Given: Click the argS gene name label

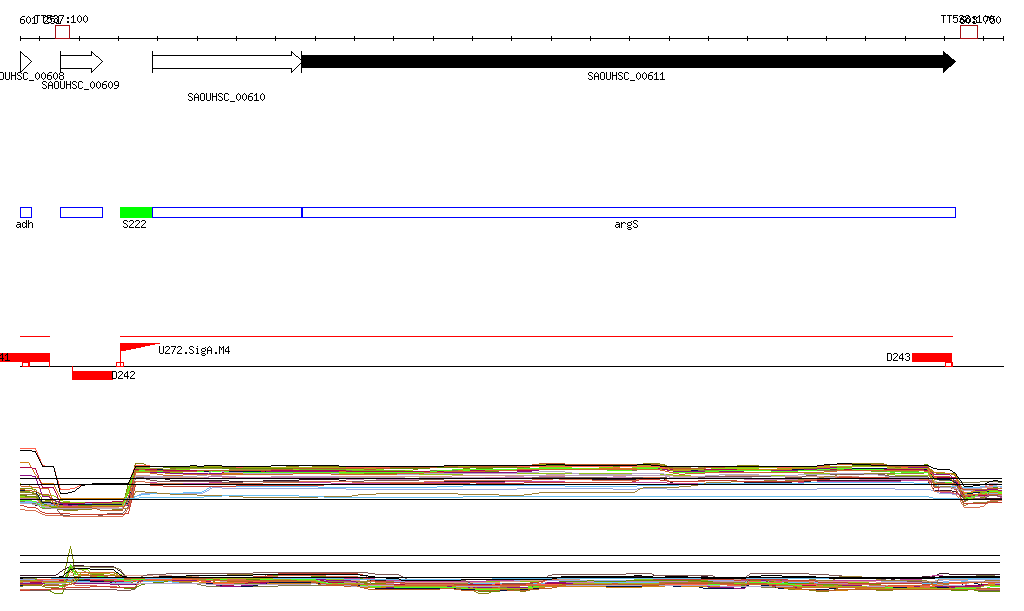Looking at the screenshot, I should [x=626, y=225].
